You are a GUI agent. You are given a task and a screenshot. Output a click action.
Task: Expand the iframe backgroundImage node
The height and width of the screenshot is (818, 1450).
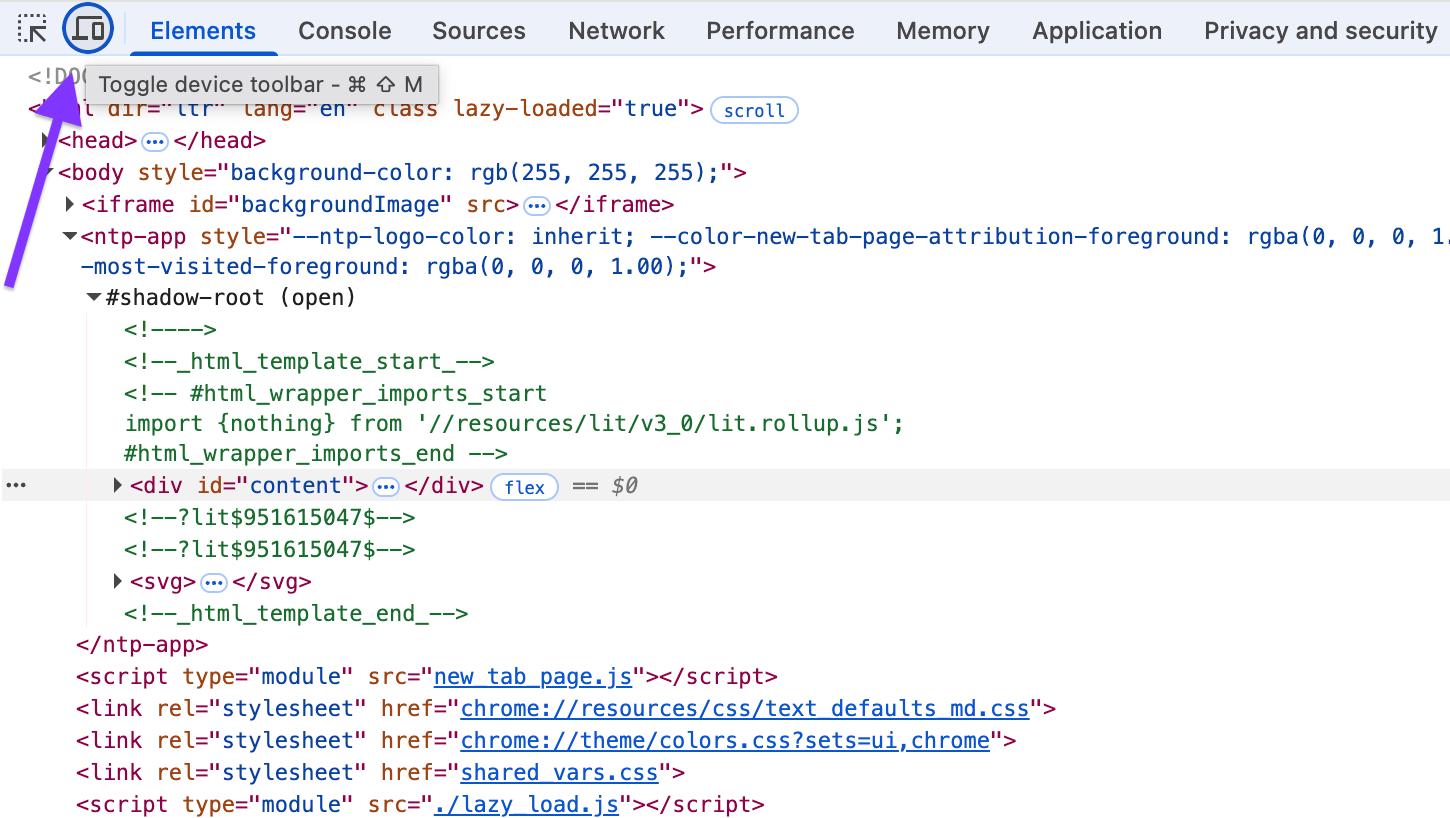pyautogui.click(x=70, y=205)
